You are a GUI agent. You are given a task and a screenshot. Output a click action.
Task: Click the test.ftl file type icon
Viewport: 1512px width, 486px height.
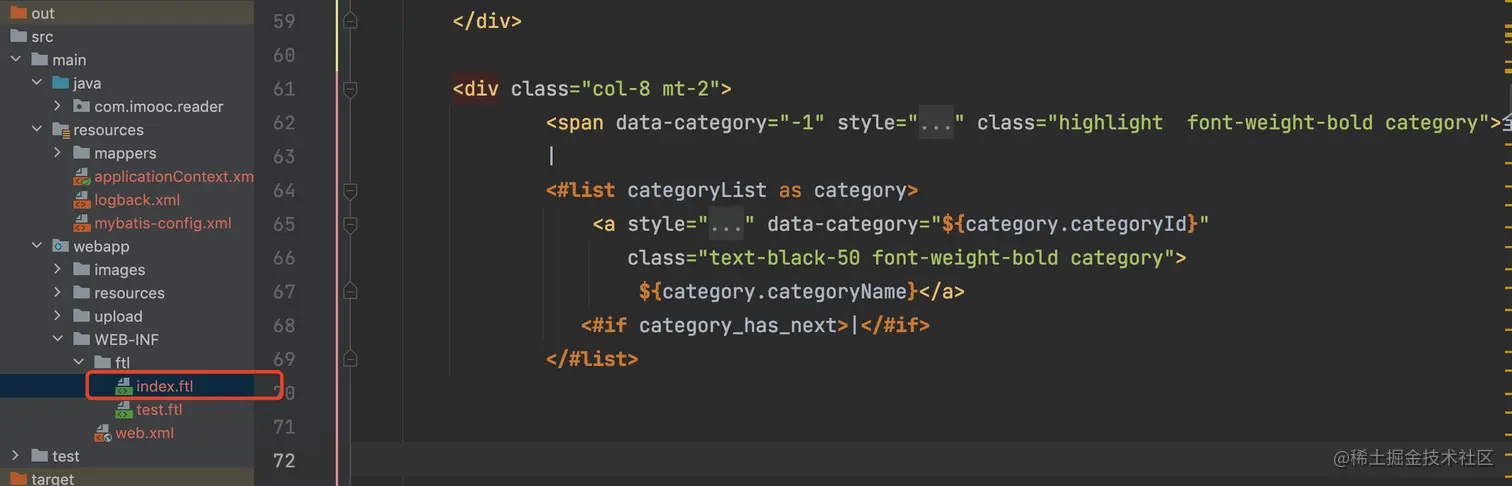124,410
